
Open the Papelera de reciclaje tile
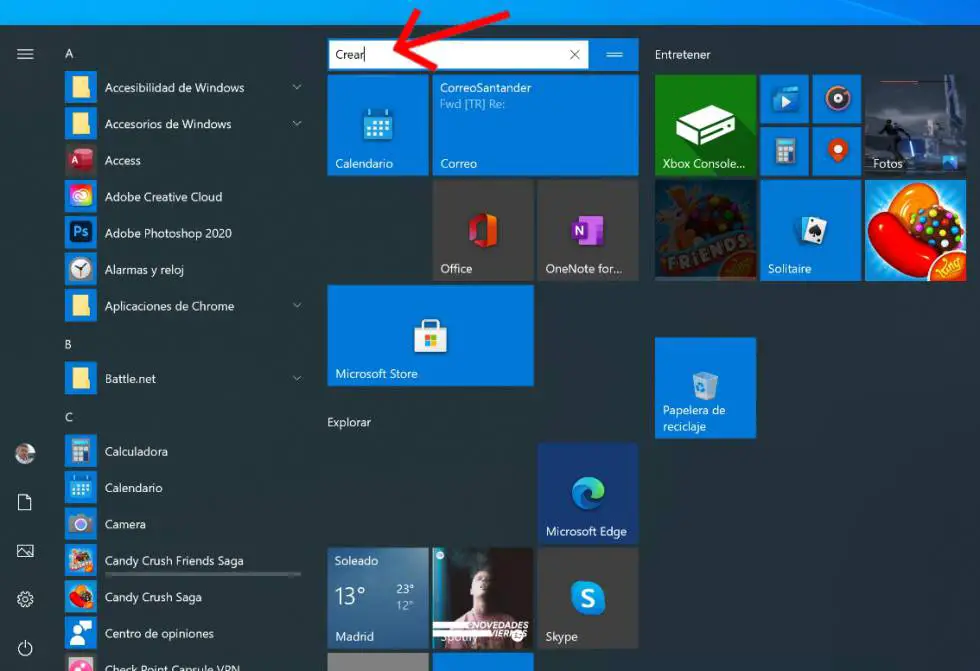706,388
